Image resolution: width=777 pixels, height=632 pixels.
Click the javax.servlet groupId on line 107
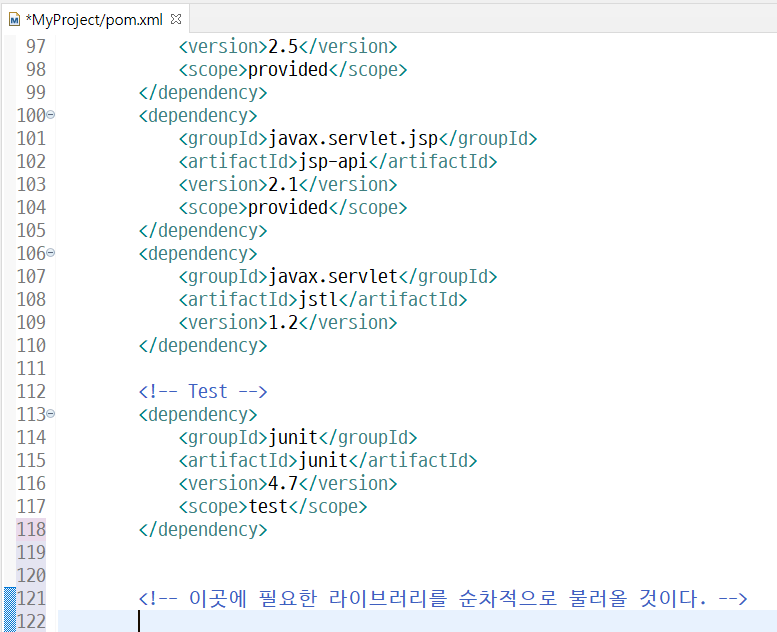(x=333, y=277)
